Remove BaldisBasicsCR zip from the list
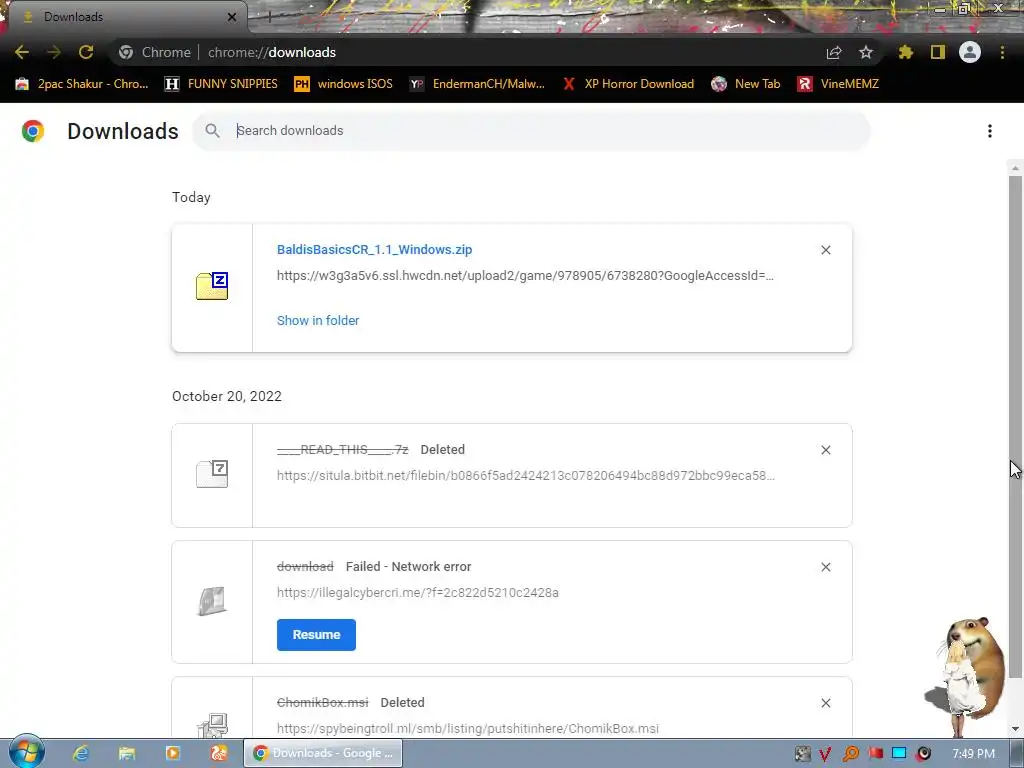 pos(825,250)
